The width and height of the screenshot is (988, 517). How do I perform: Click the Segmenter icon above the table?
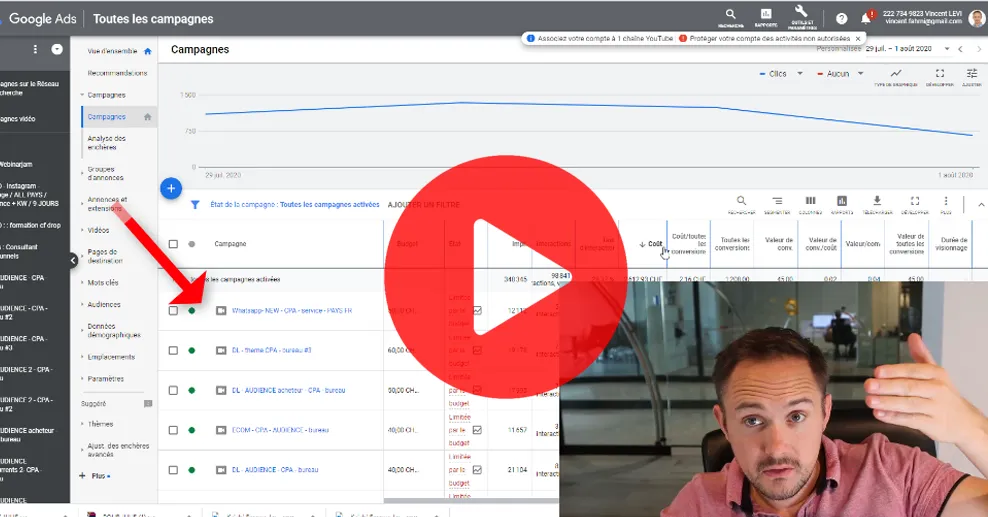point(777,201)
